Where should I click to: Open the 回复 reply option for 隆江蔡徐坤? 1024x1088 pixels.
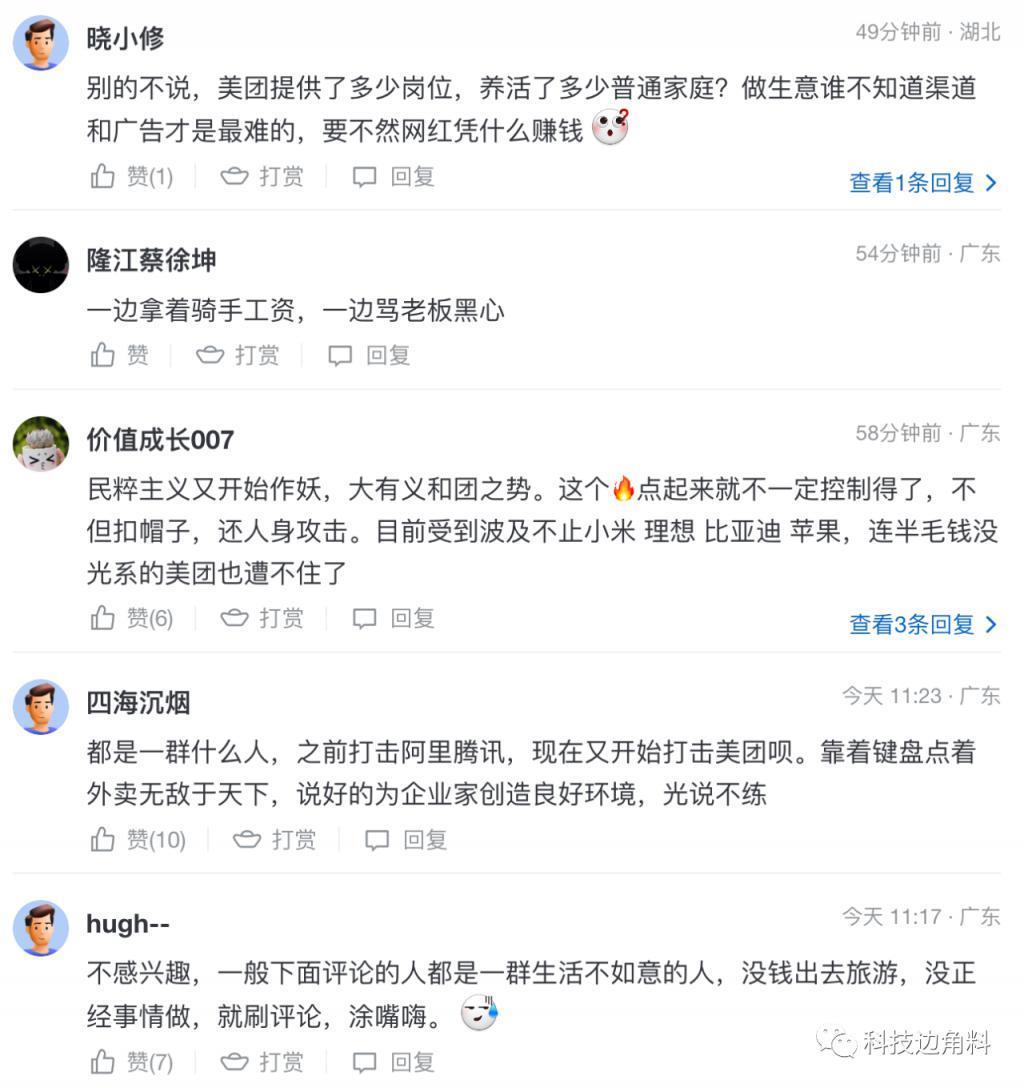pyautogui.click(x=389, y=354)
